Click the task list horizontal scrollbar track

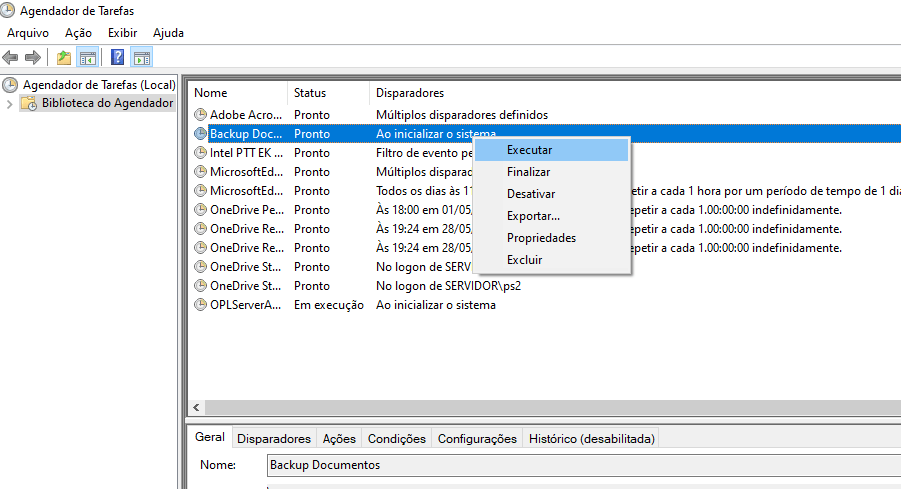coord(553,407)
